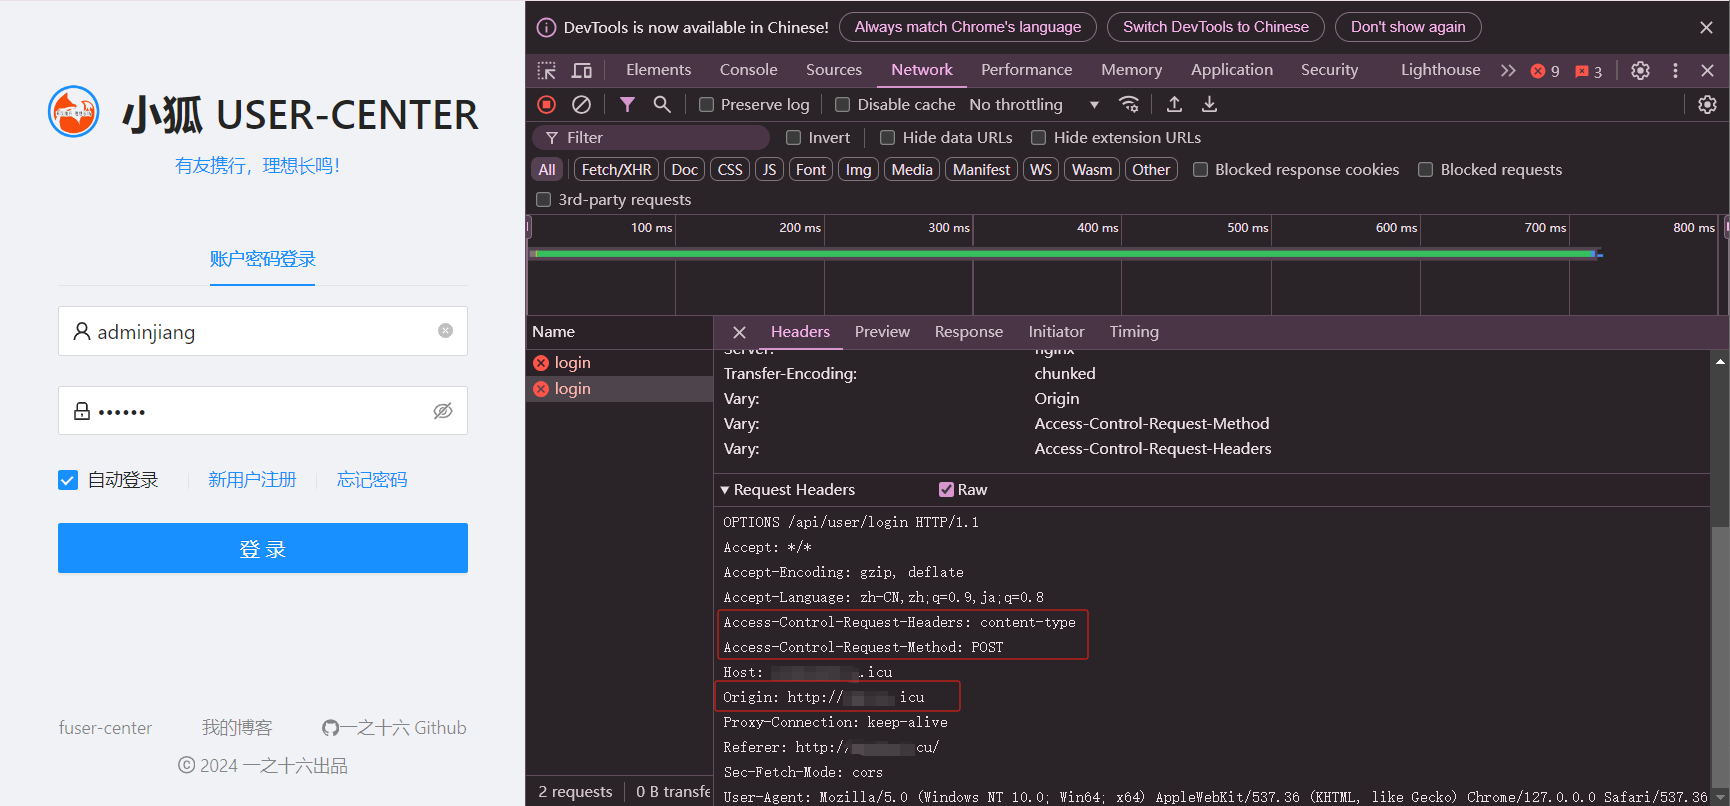Image resolution: width=1730 pixels, height=806 pixels.
Task: Clear the network log
Action: 581,104
